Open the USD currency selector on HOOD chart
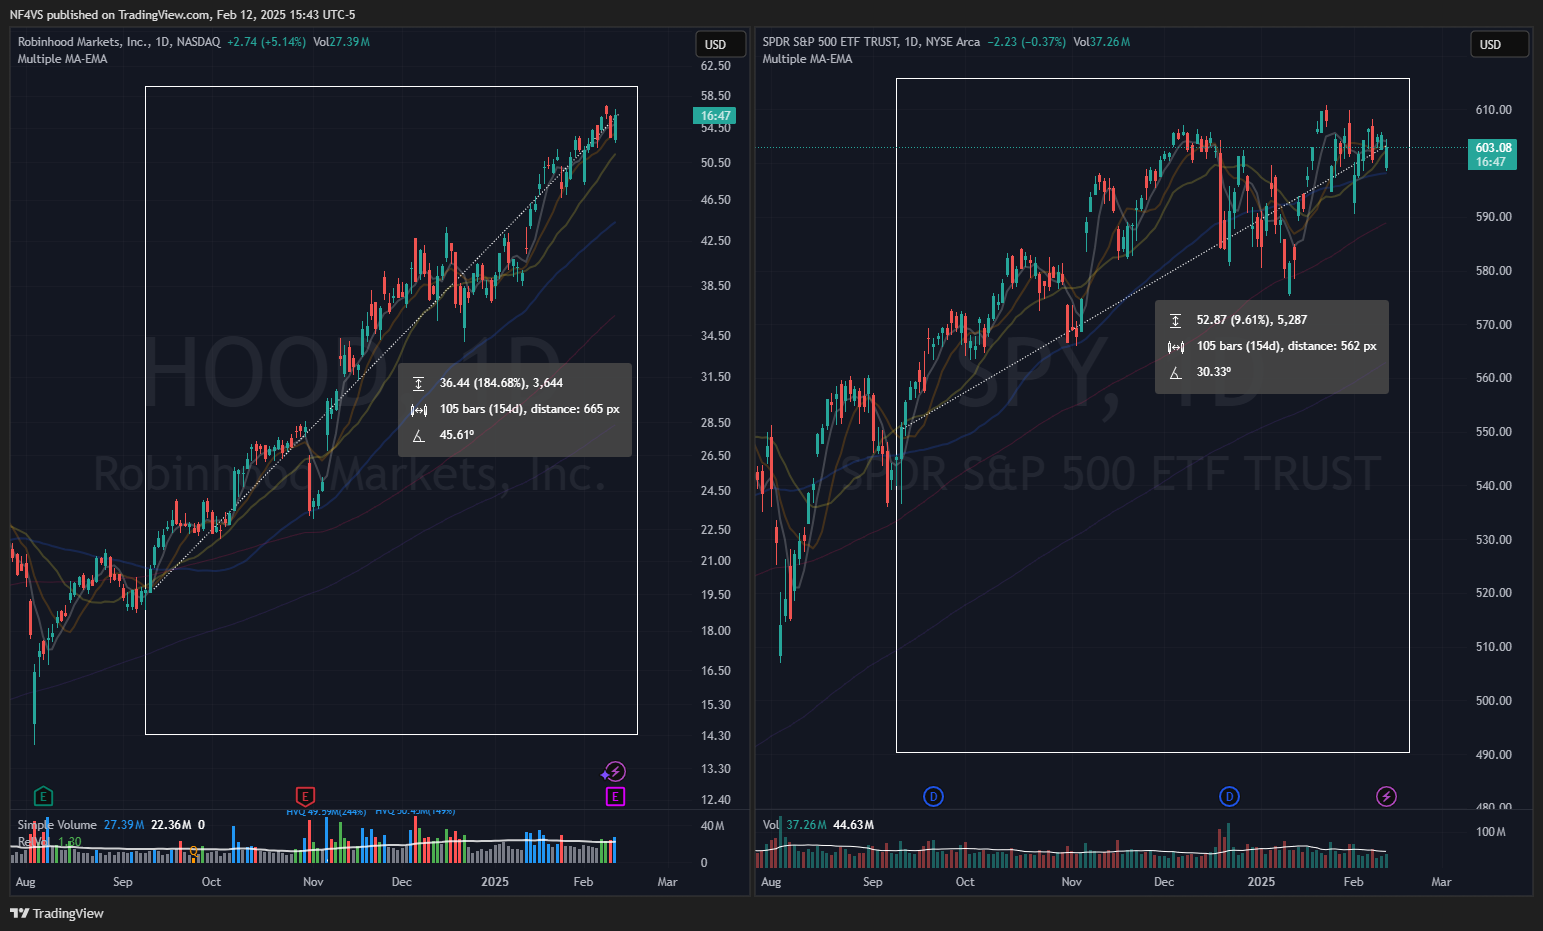This screenshot has width=1543, height=931. click(721, 44)
